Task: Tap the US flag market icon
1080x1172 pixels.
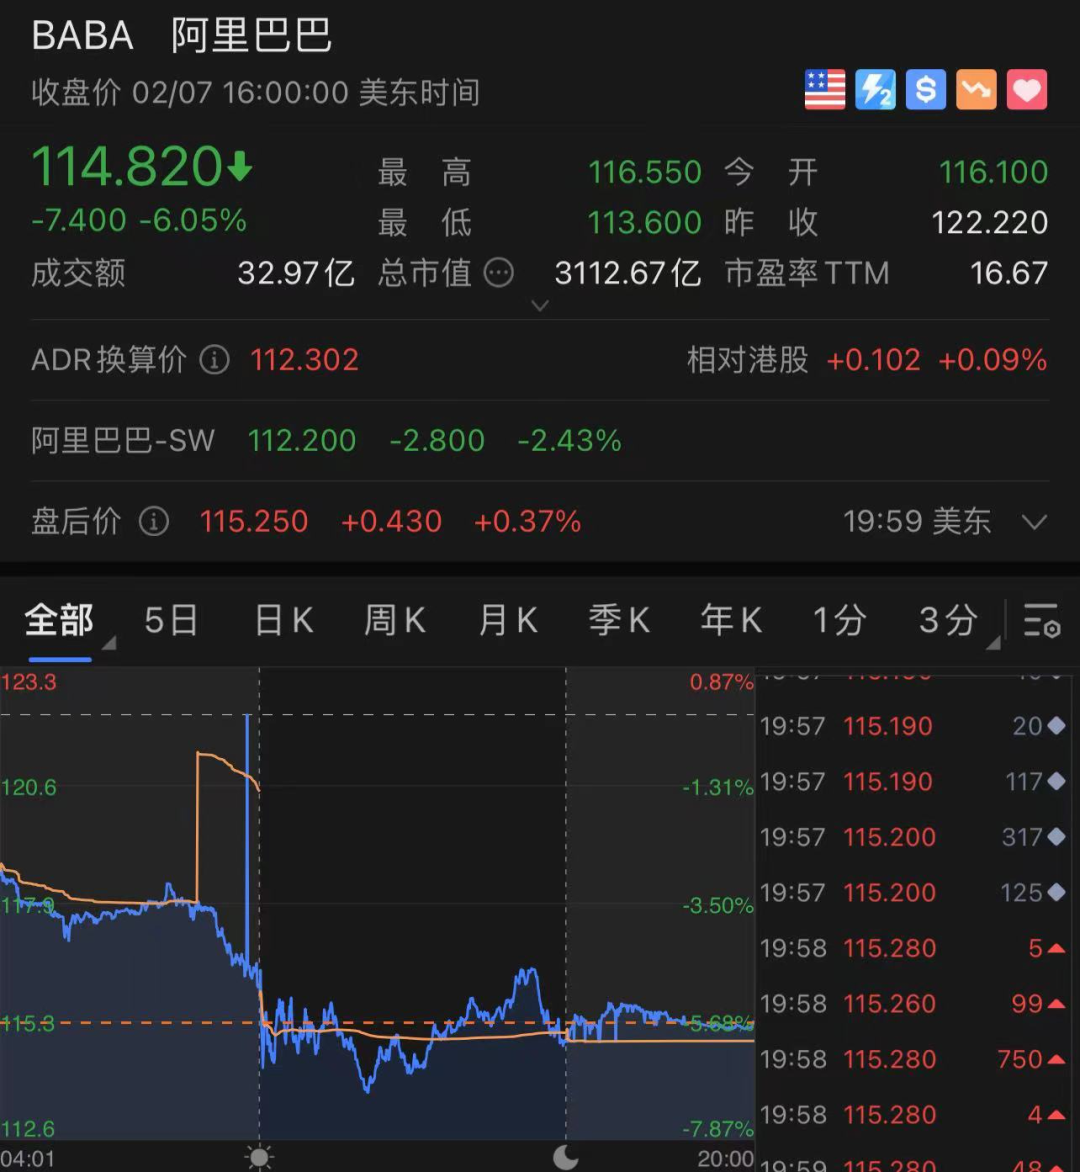Action: [824, 90]
